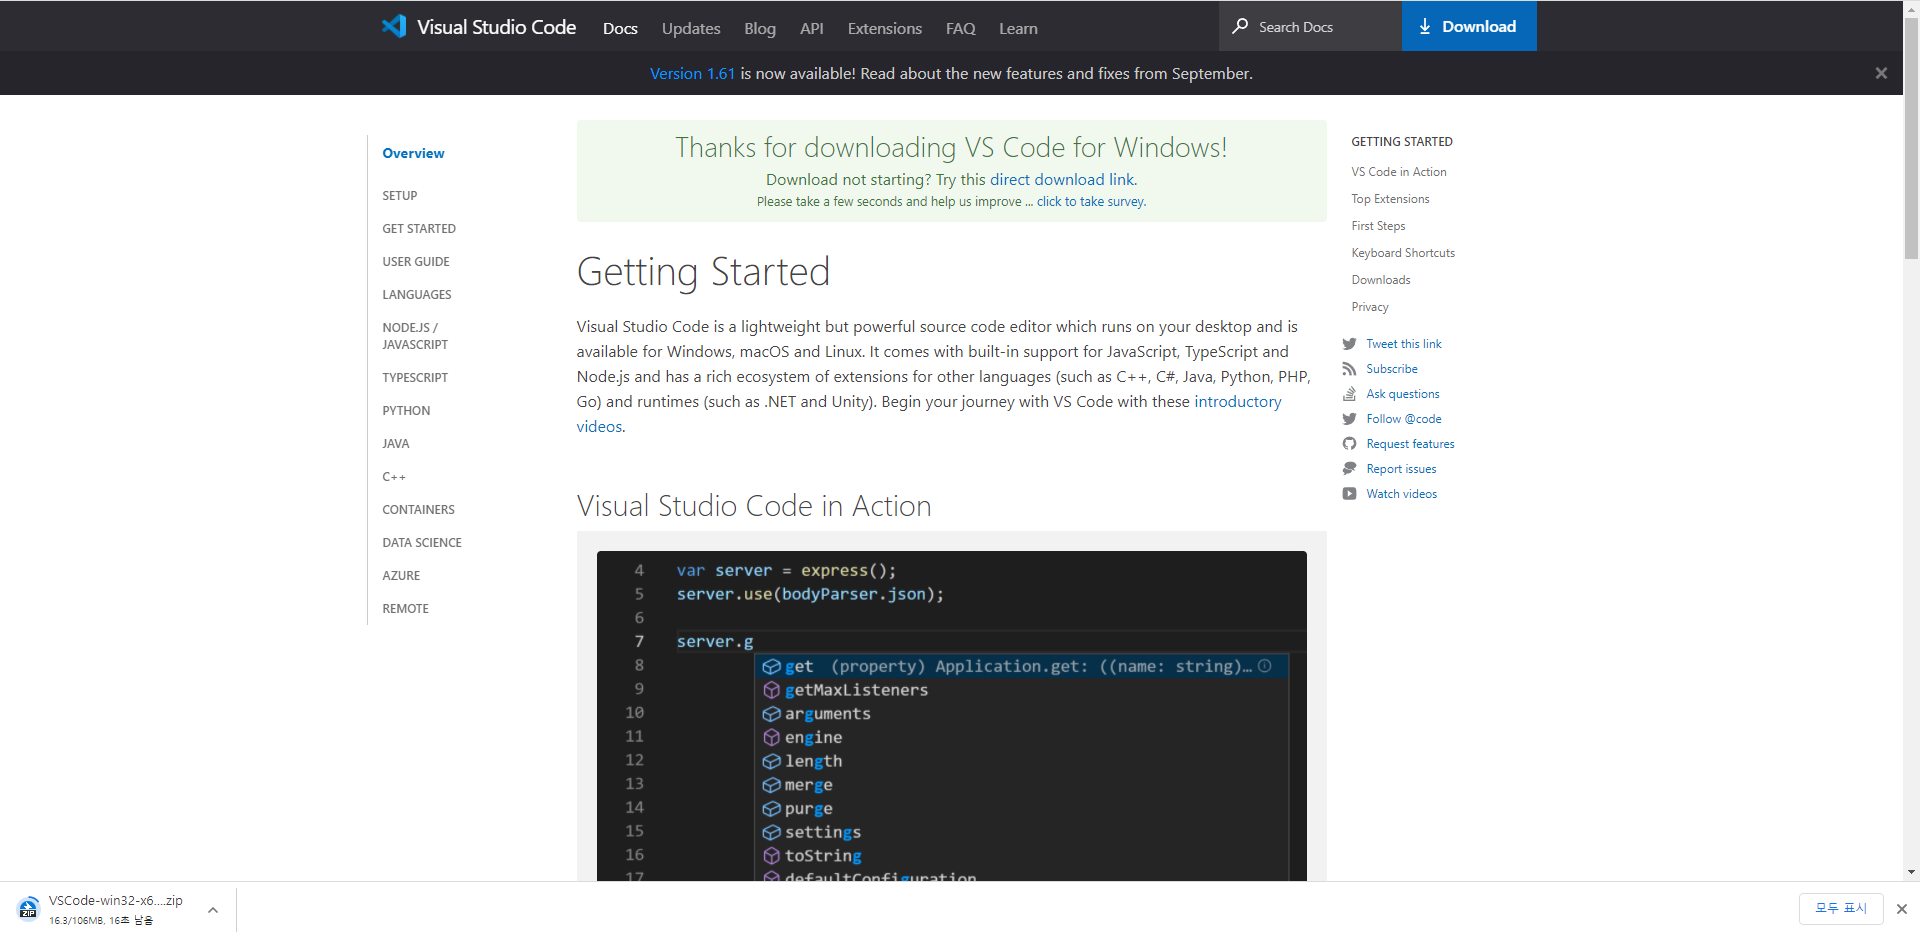Expand the CONTAINERS section

tap(418, 510)
